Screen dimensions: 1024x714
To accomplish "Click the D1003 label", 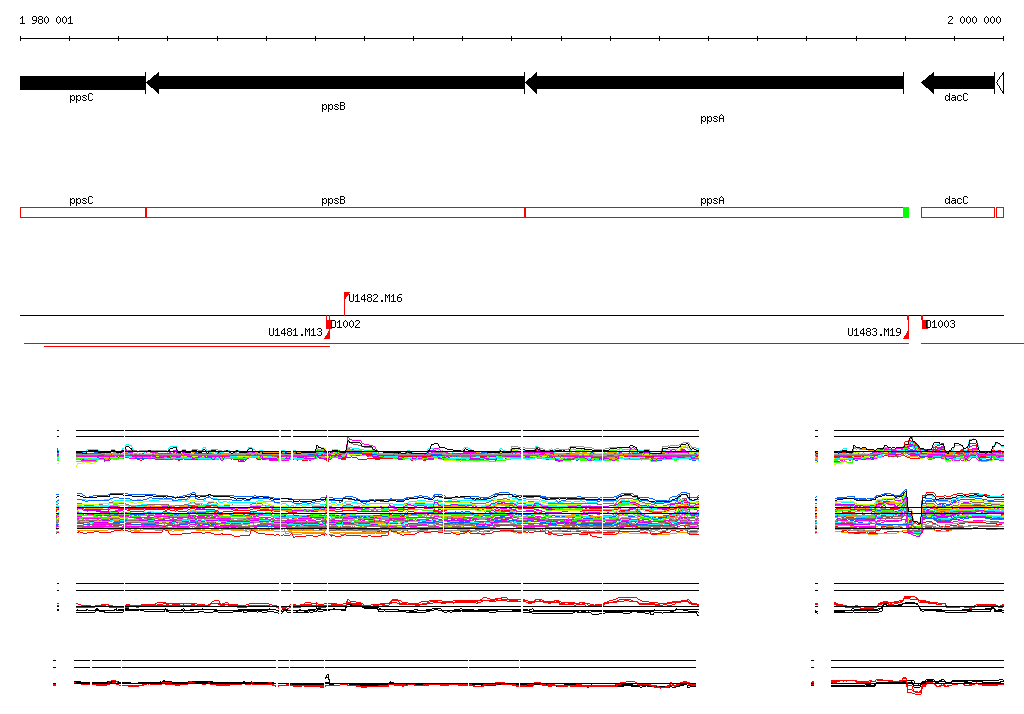I will [x=941, y=324].
